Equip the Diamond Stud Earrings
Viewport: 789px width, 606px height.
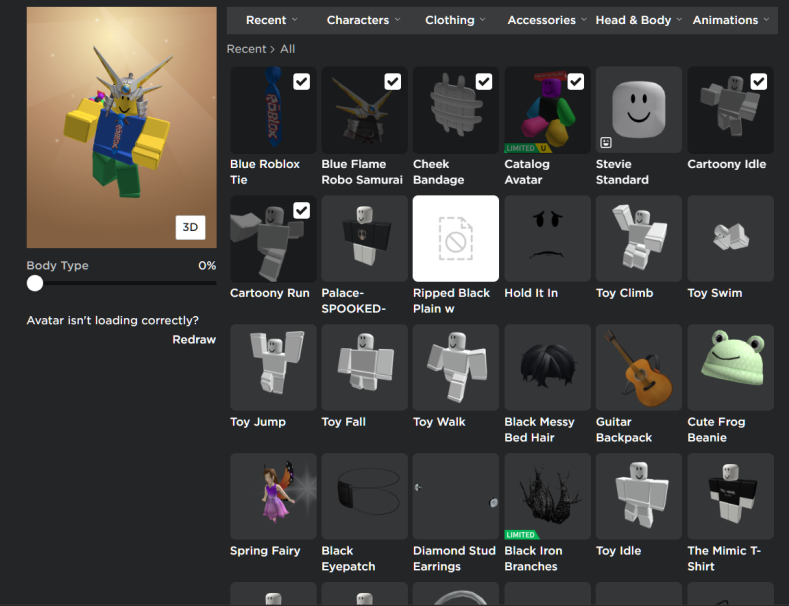pos(456,496)
